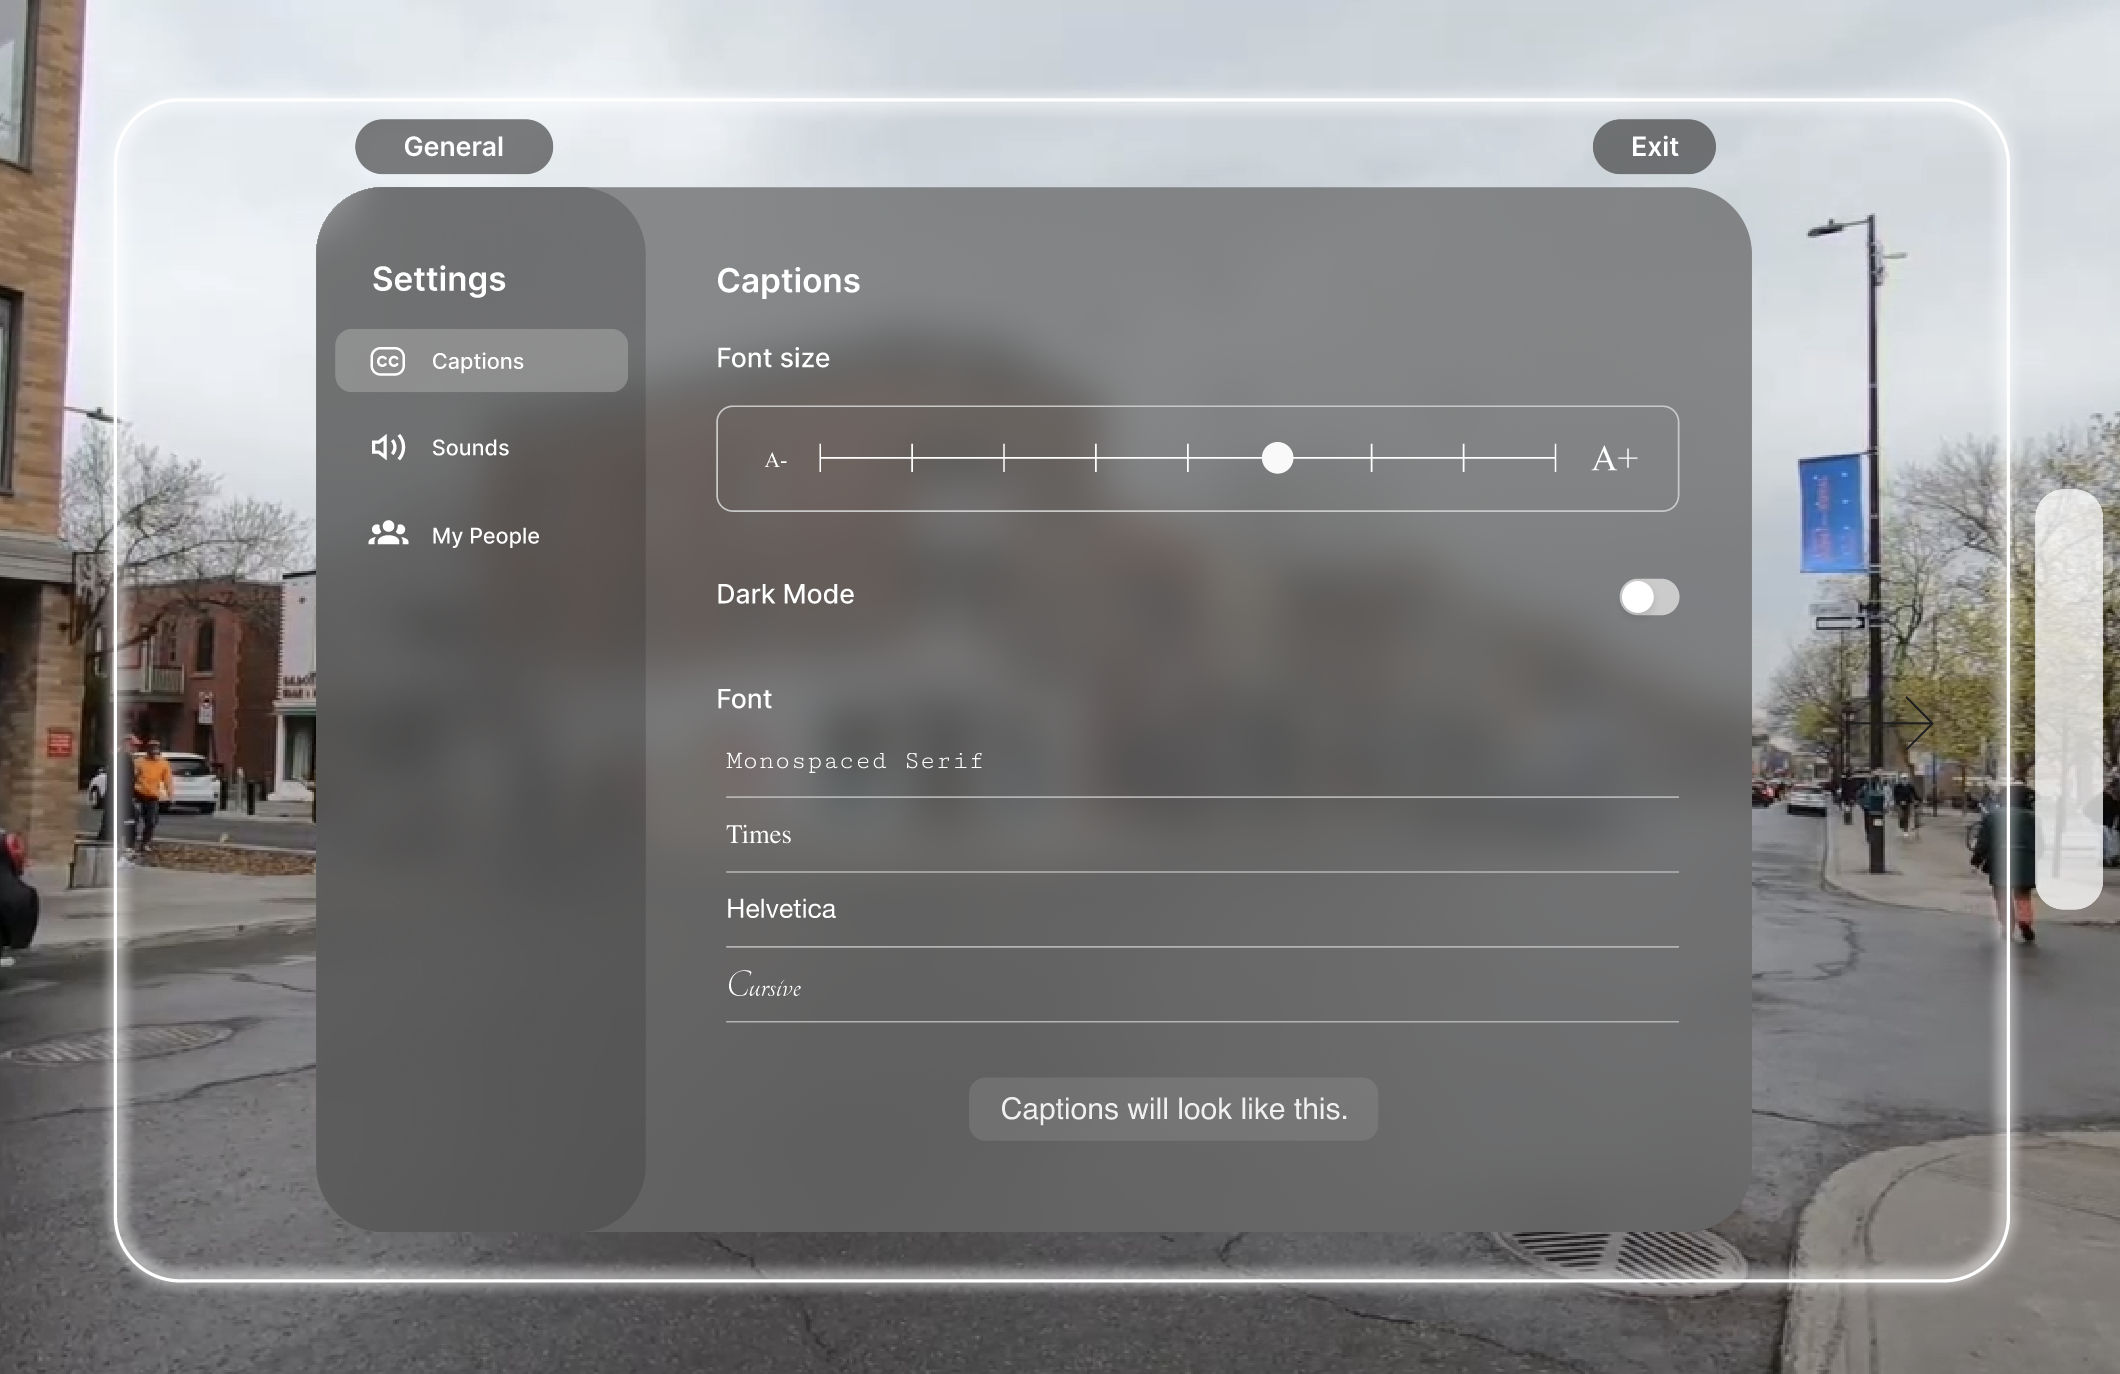Click the Sounds speaker icon

[x=388, y=447]
